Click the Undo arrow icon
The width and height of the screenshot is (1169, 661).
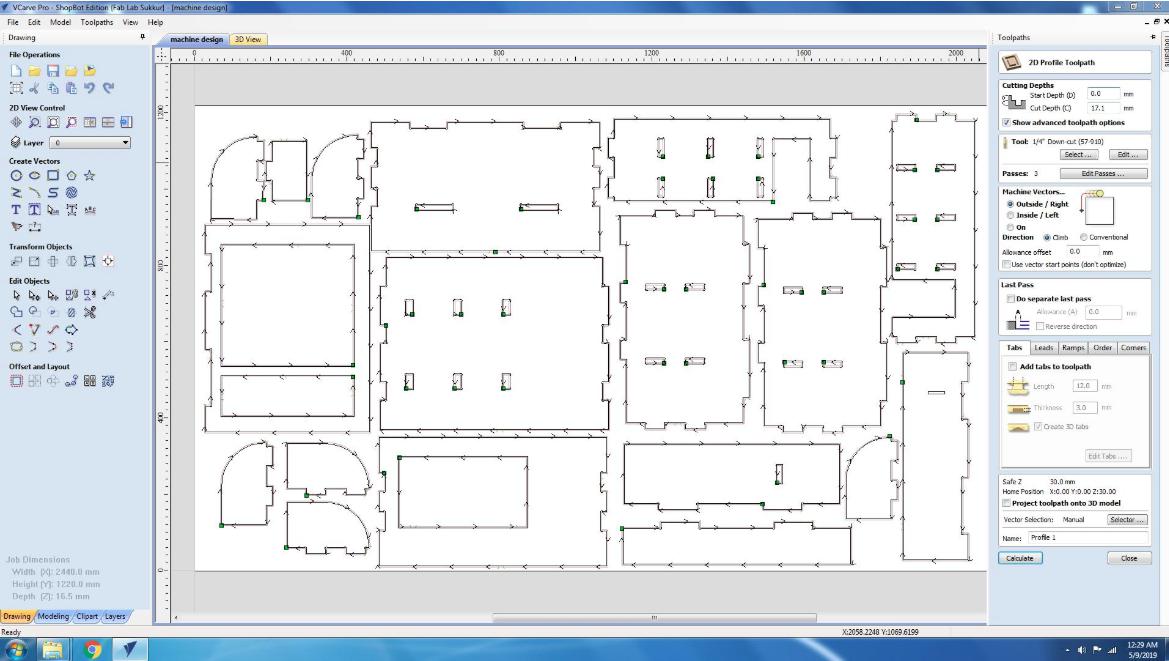(89, 88)
